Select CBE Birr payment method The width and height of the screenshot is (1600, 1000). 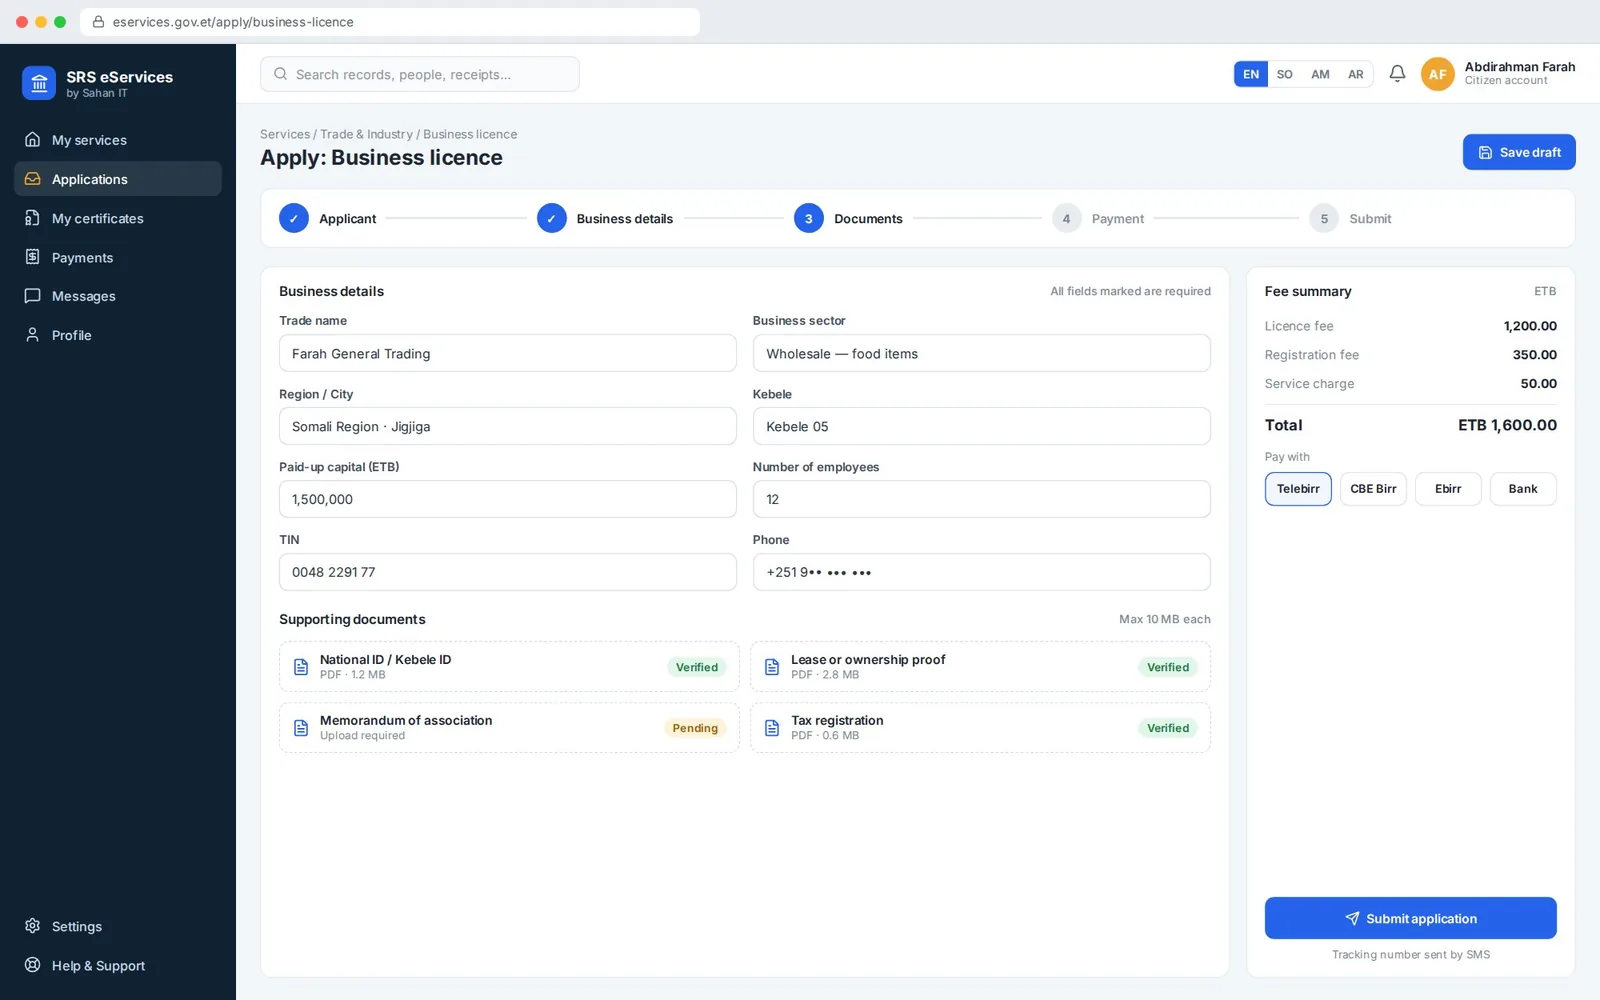click(1373, 489)
